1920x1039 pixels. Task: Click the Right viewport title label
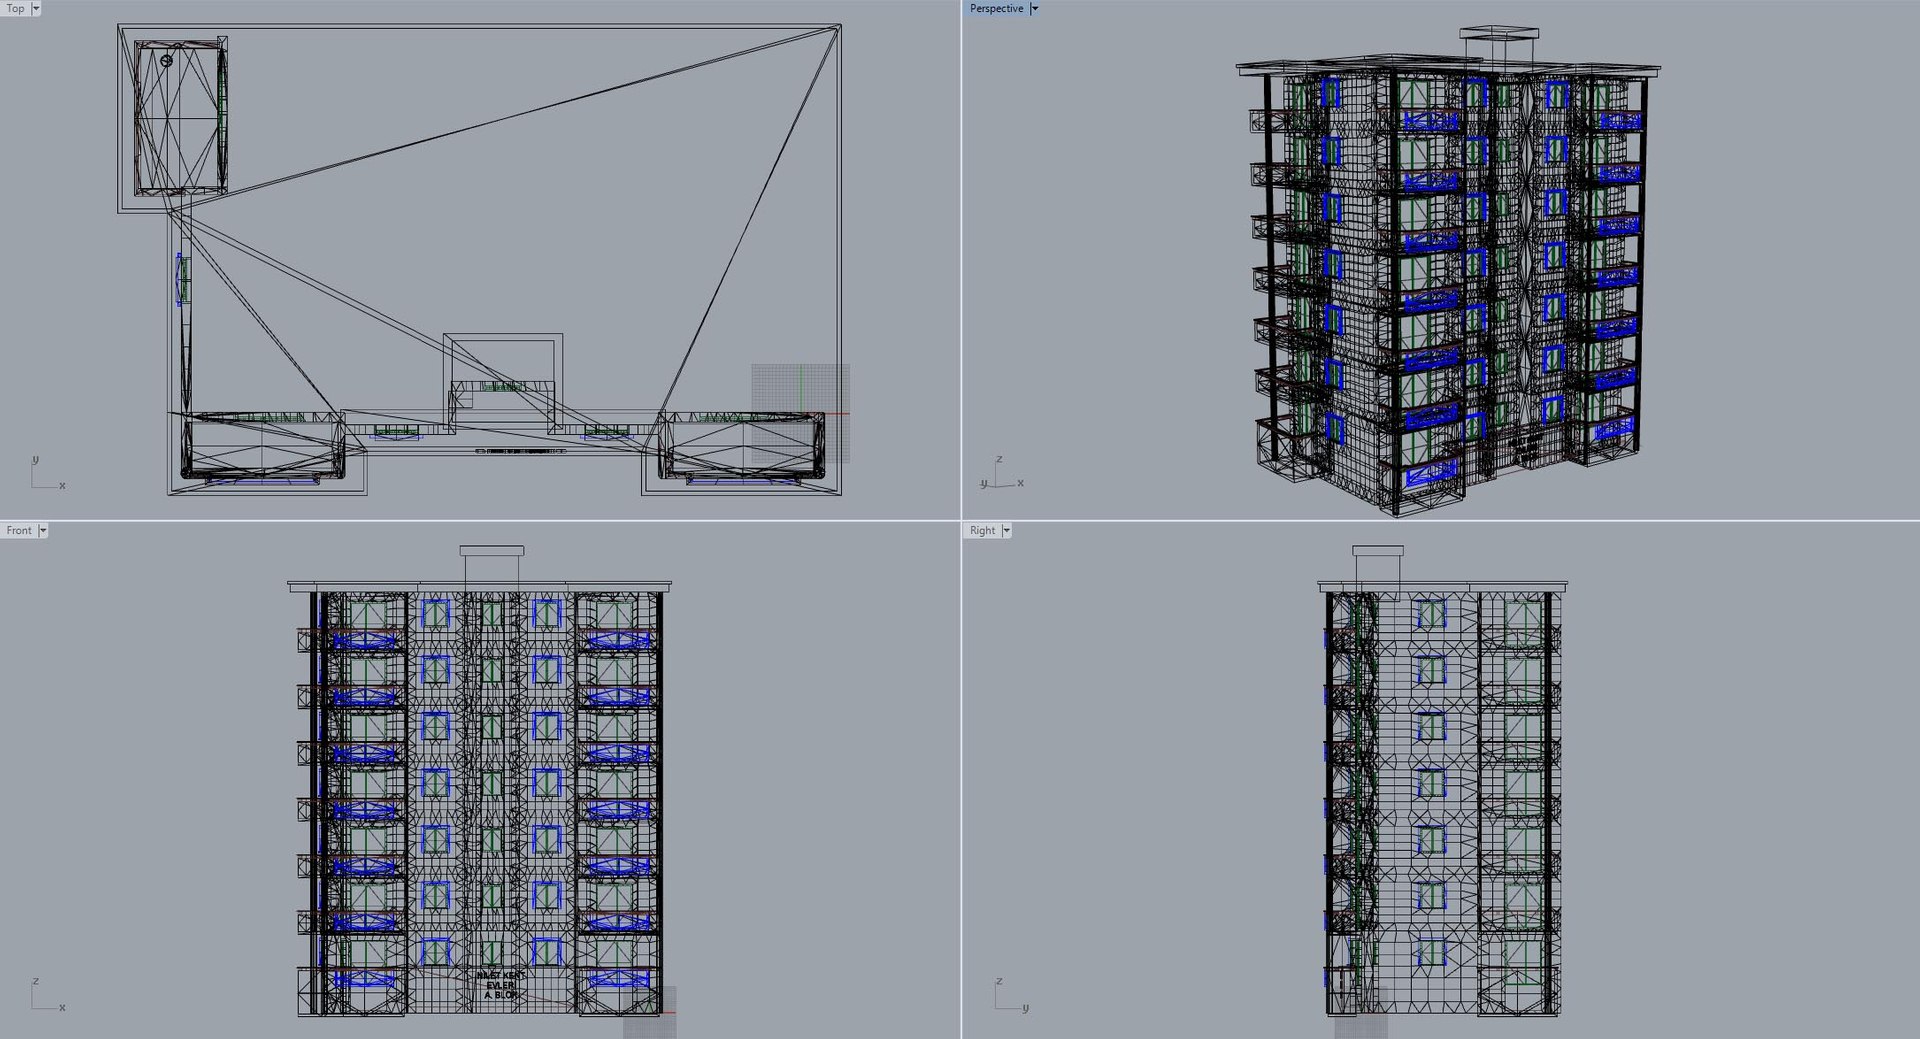[x=982, y=530]
